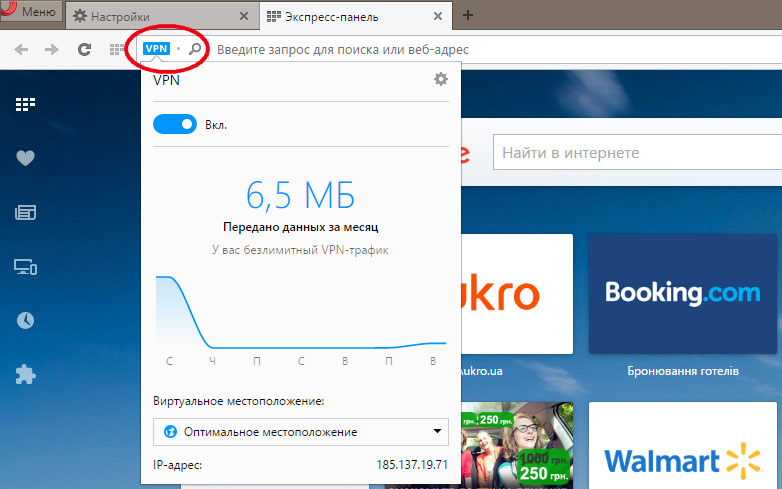Open a new tab with plus button

467,15
